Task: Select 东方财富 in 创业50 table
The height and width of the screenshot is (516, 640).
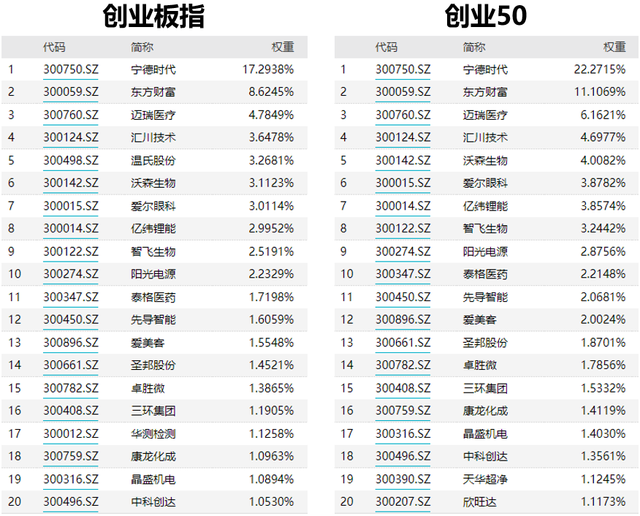Action: pyautogui.click(x=485, y=92)
